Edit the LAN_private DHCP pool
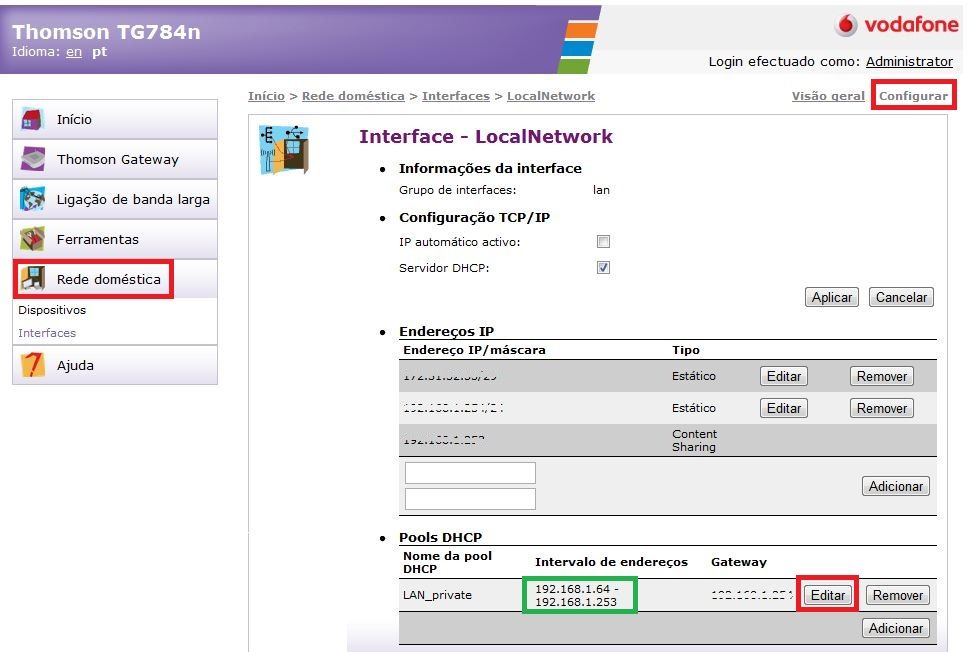Image resolution: width=968 pixels, height=652 pixels. pos(828,595)
